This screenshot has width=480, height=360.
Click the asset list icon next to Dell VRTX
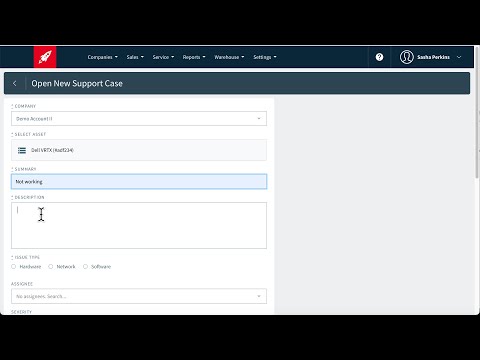[x=22, y=150]
